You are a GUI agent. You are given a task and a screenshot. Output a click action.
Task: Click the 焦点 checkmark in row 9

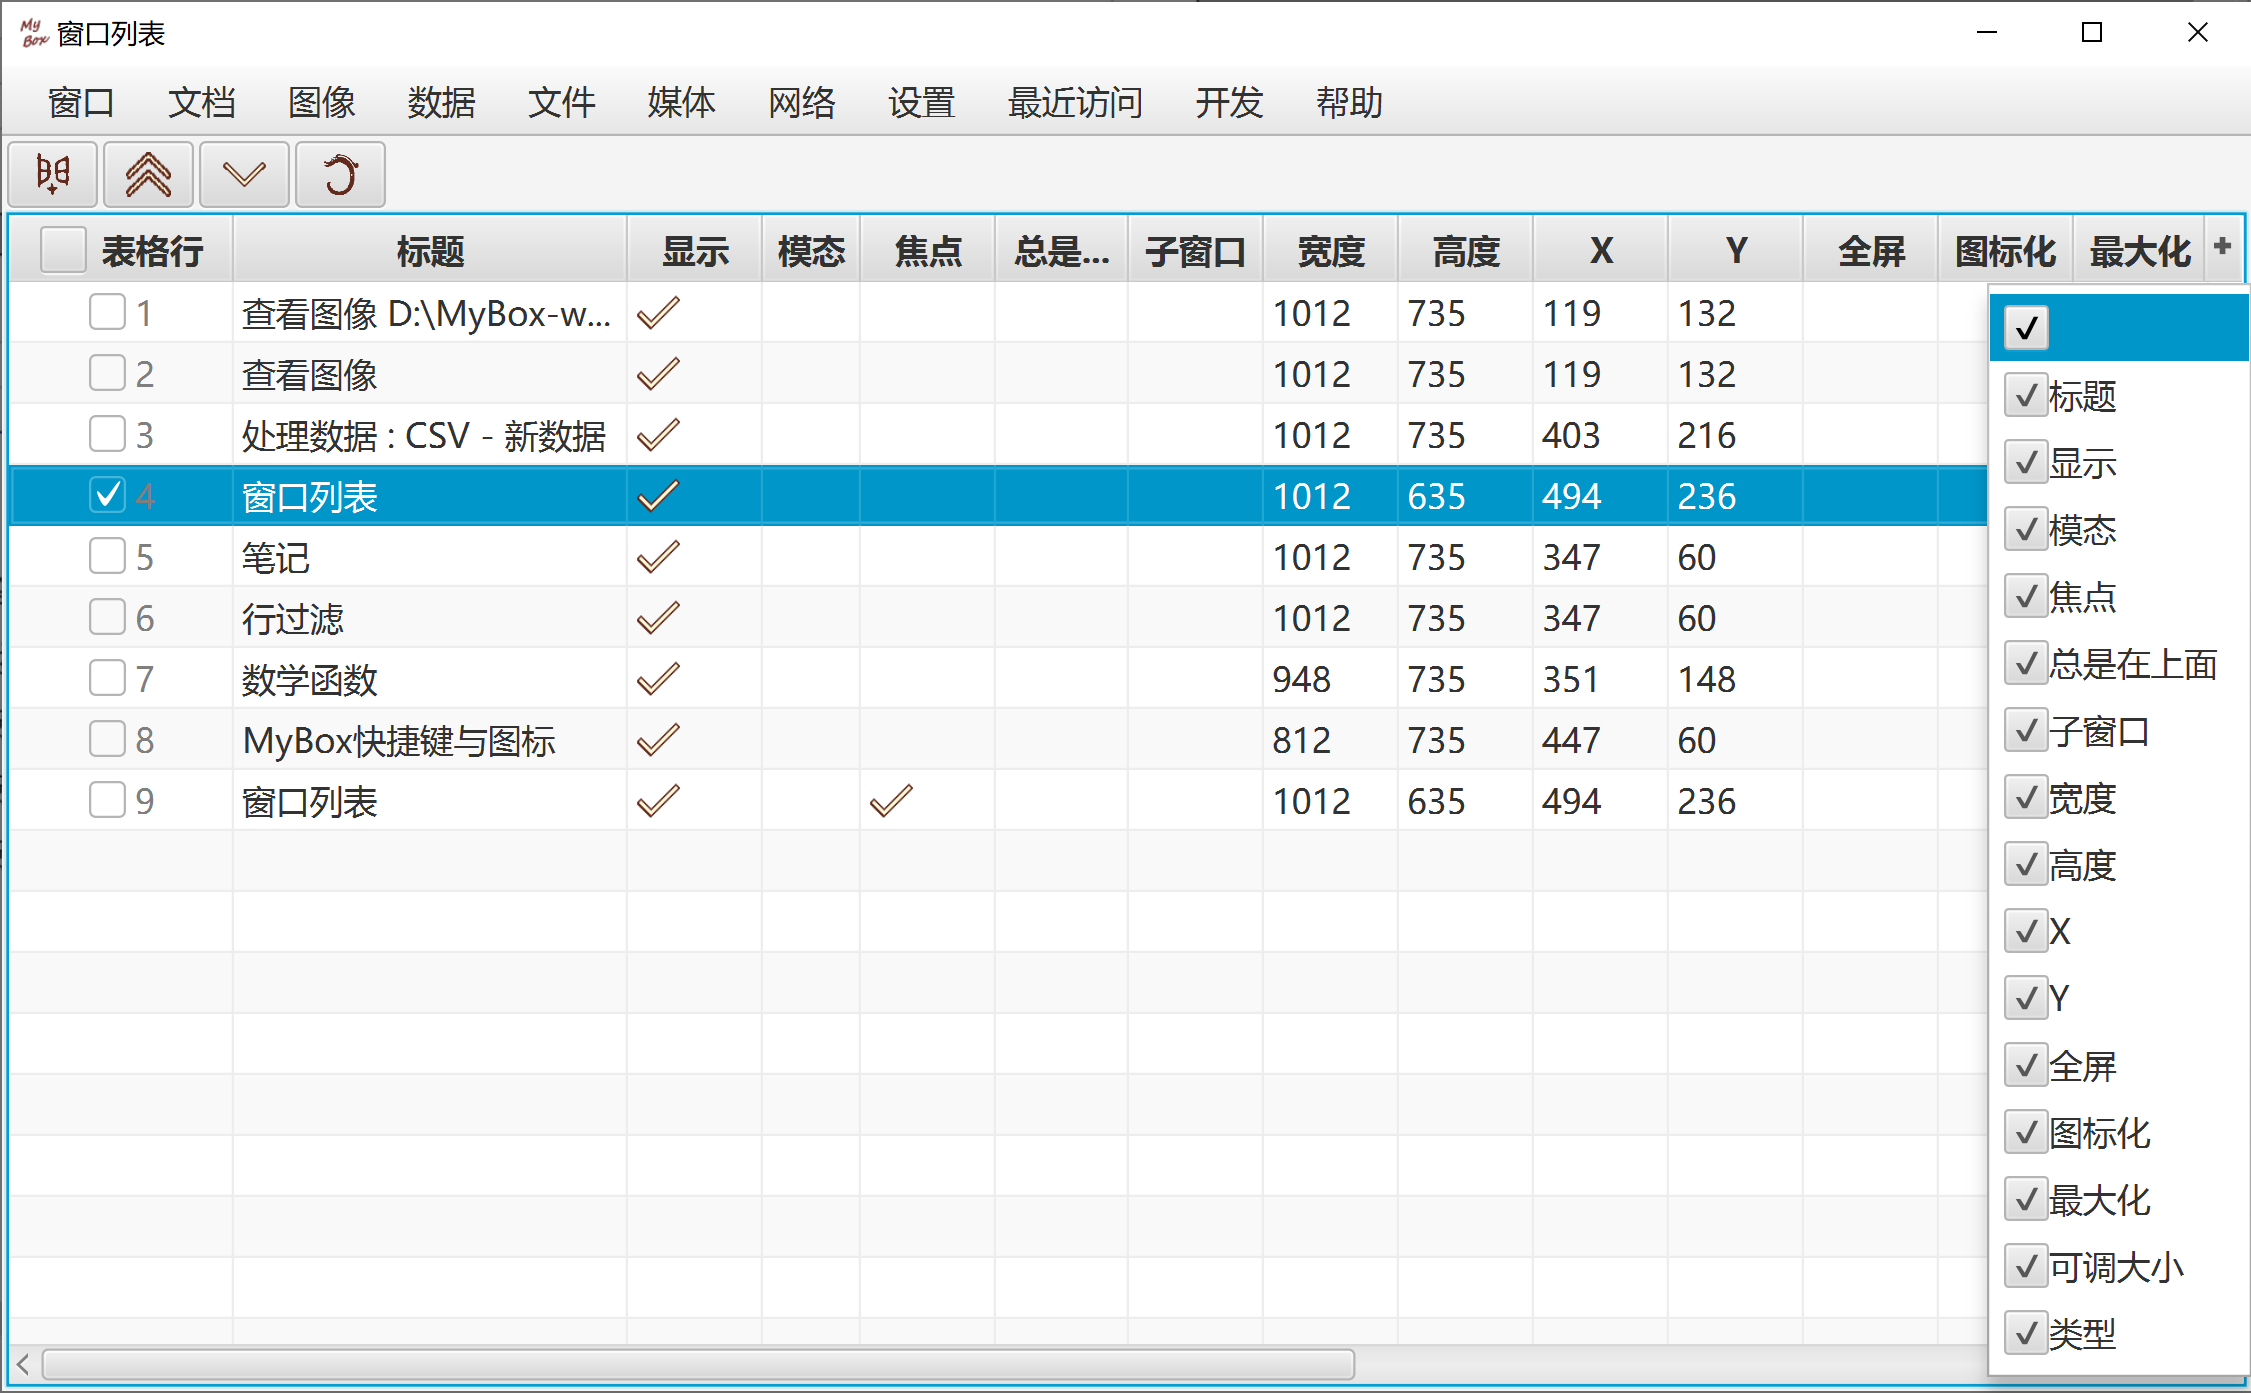pyautogui.click(x=890, y=801)
